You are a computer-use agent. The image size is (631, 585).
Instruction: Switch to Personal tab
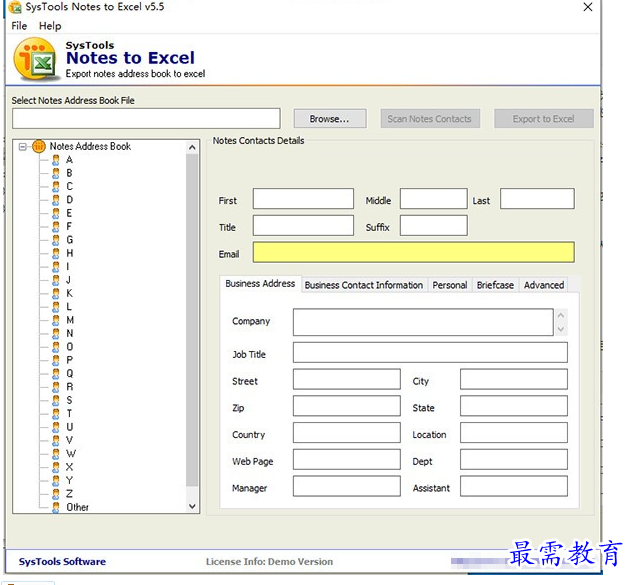450,285
